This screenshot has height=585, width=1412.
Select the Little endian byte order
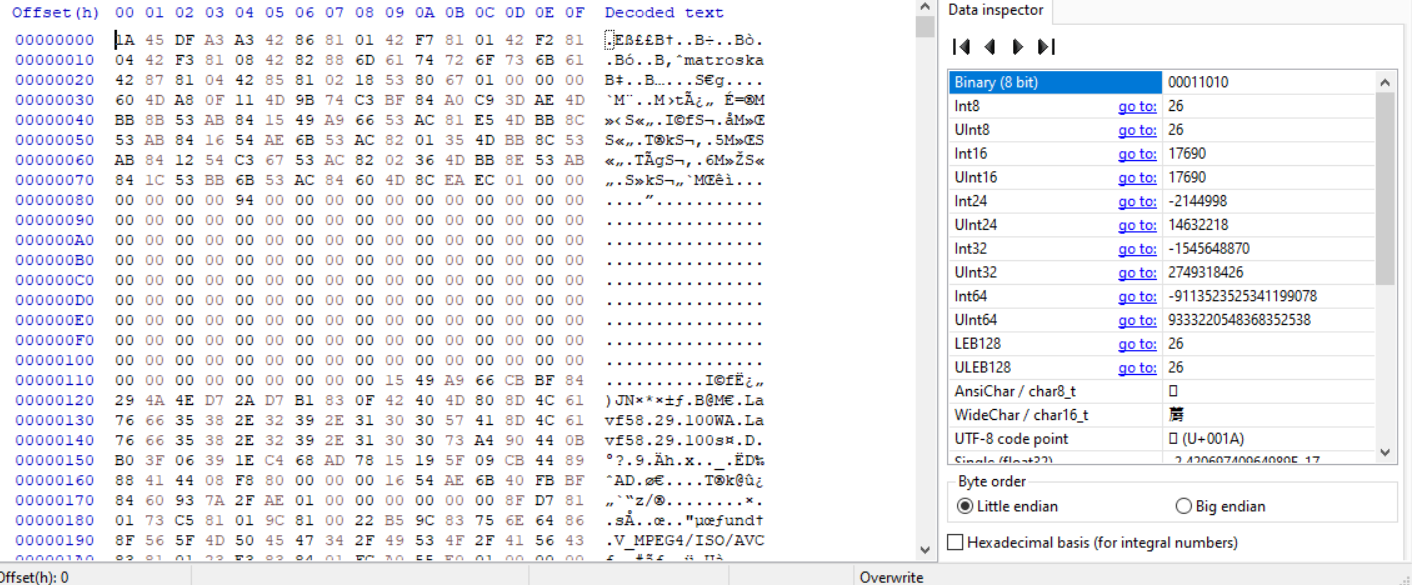tap(965, 506)
